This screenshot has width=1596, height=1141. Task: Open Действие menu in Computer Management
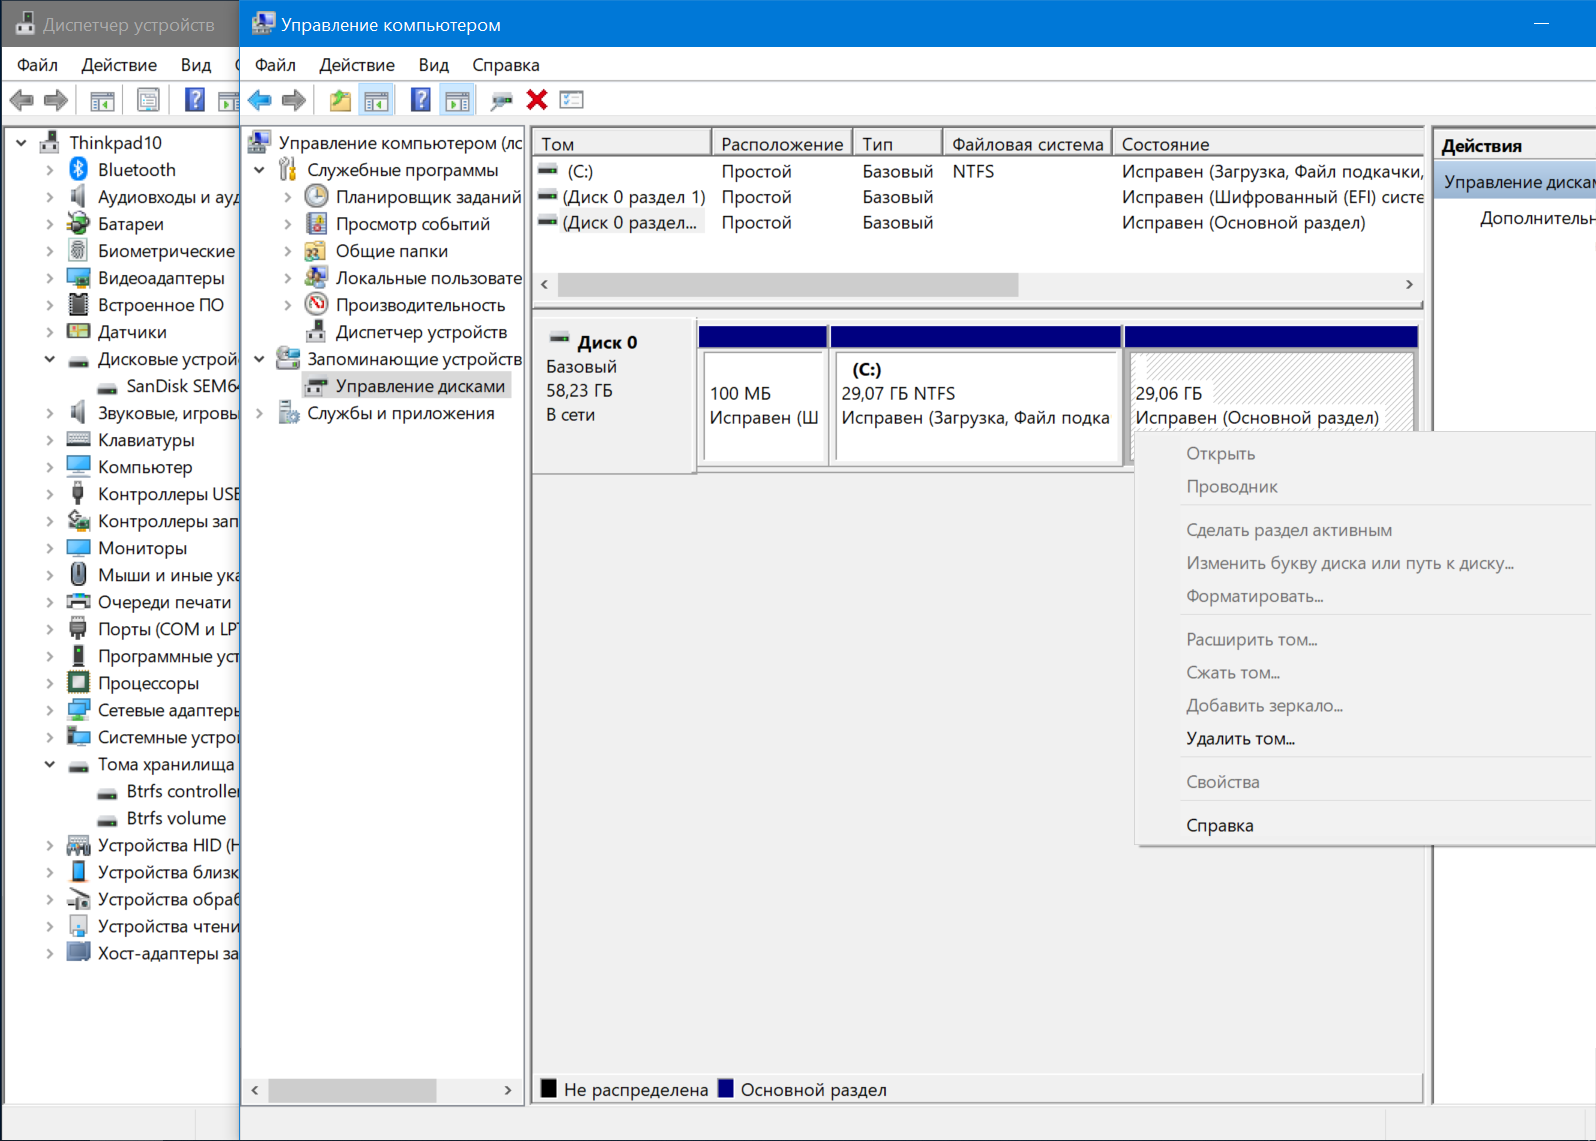tap(357, 65)
